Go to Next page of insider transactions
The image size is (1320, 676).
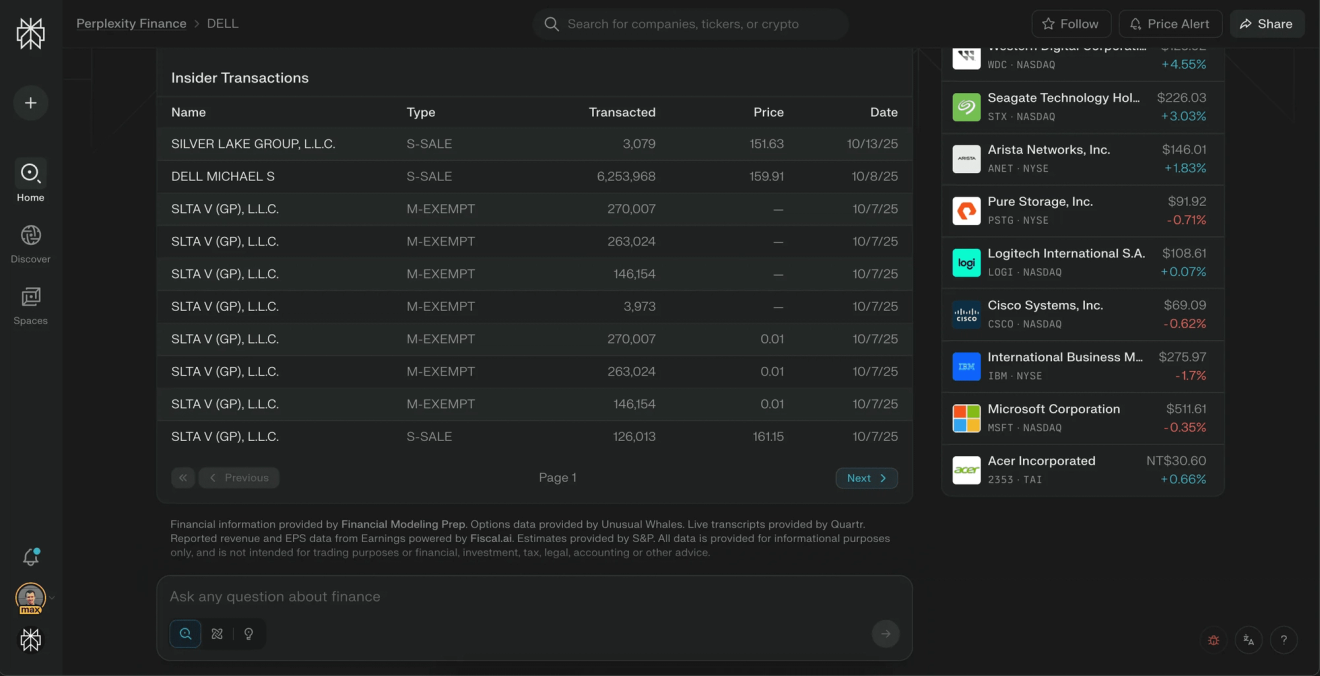point(867,478)
